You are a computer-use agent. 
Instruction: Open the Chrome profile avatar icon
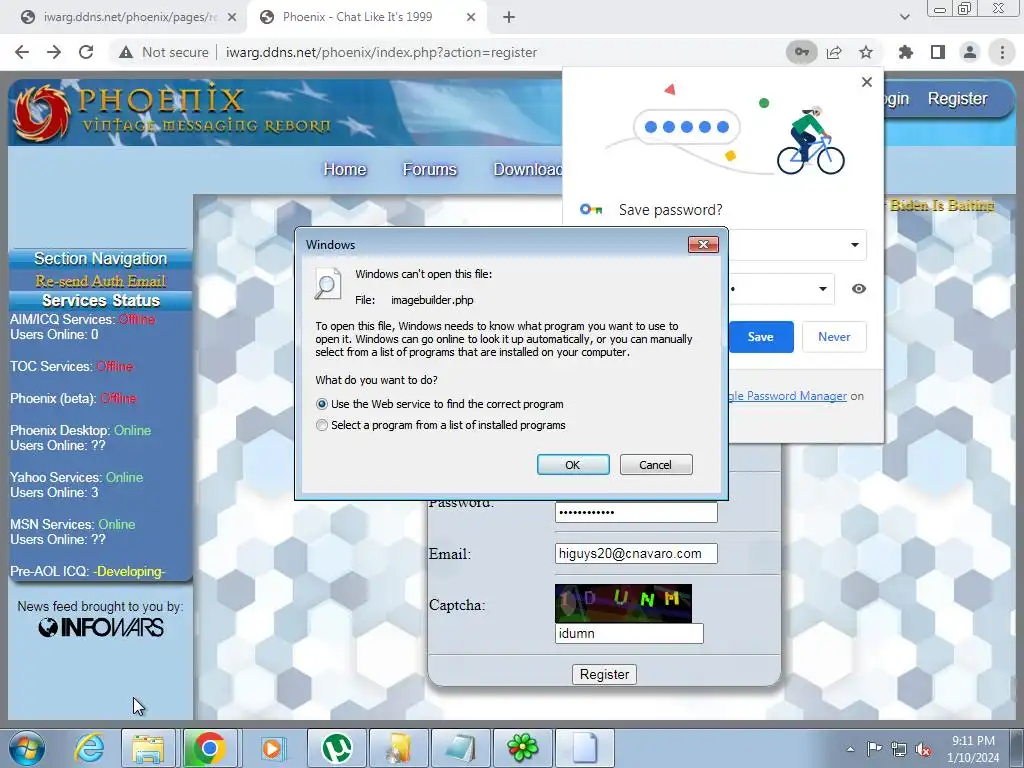coord(970,52)
